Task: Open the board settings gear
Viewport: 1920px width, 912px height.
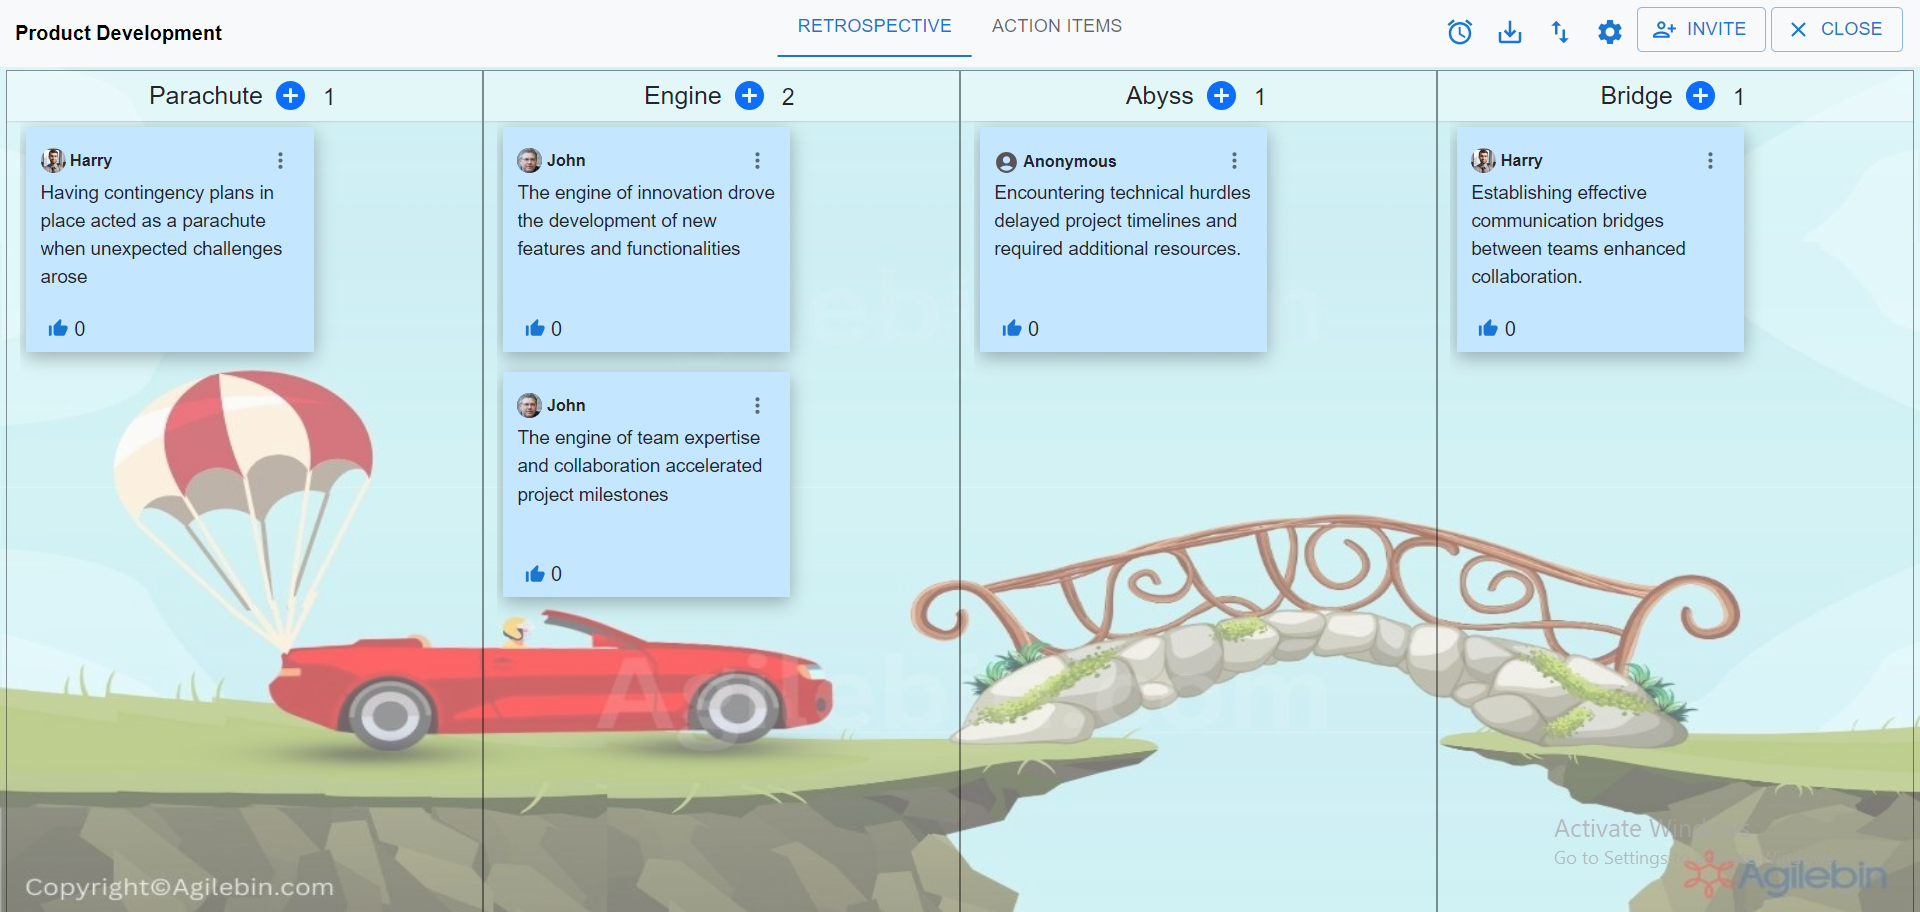Action: [1610, 31]
